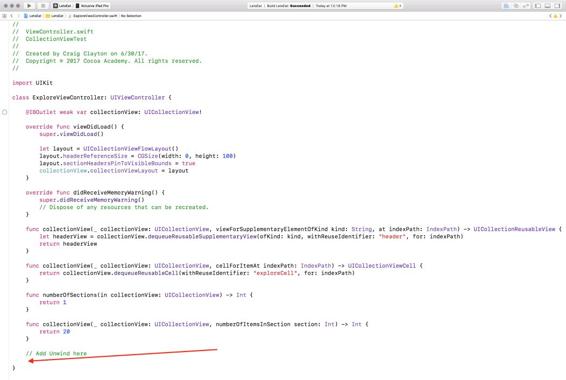This screenshot has height=380, width=566.
Task: Click 'sectionHeadersPinToVisibleBounds' property text
Action: (117, 163)
